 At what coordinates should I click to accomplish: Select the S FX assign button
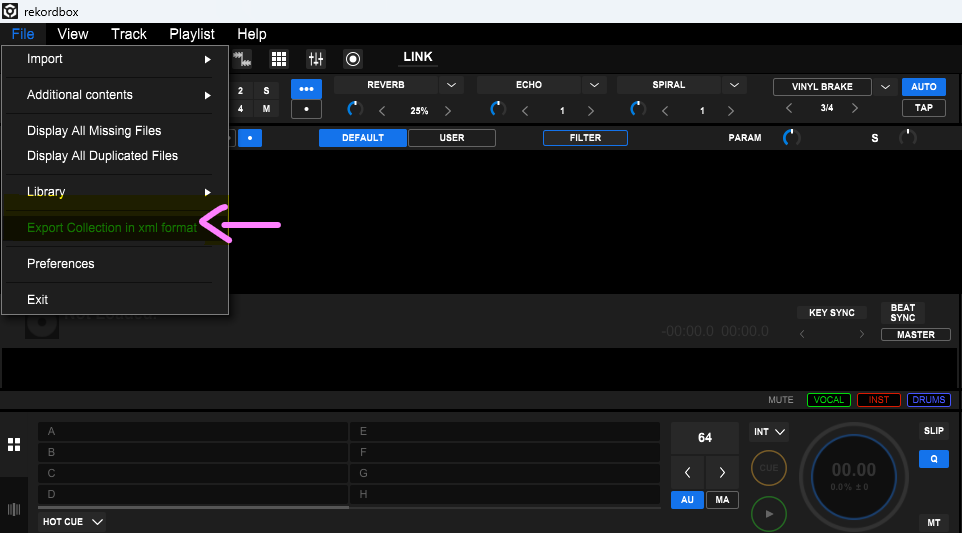266,91
